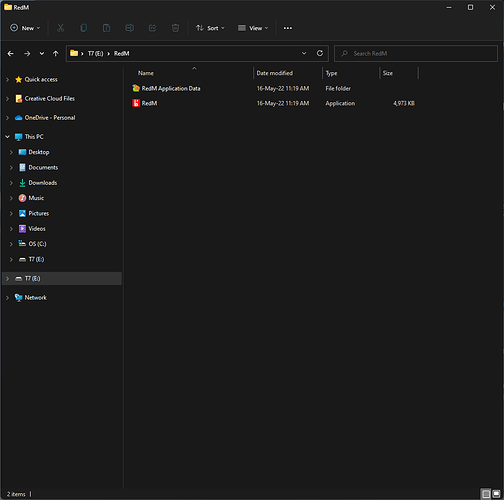Screen dimensions: 504x500
Task: Go up one folder level
Action: 56,53
